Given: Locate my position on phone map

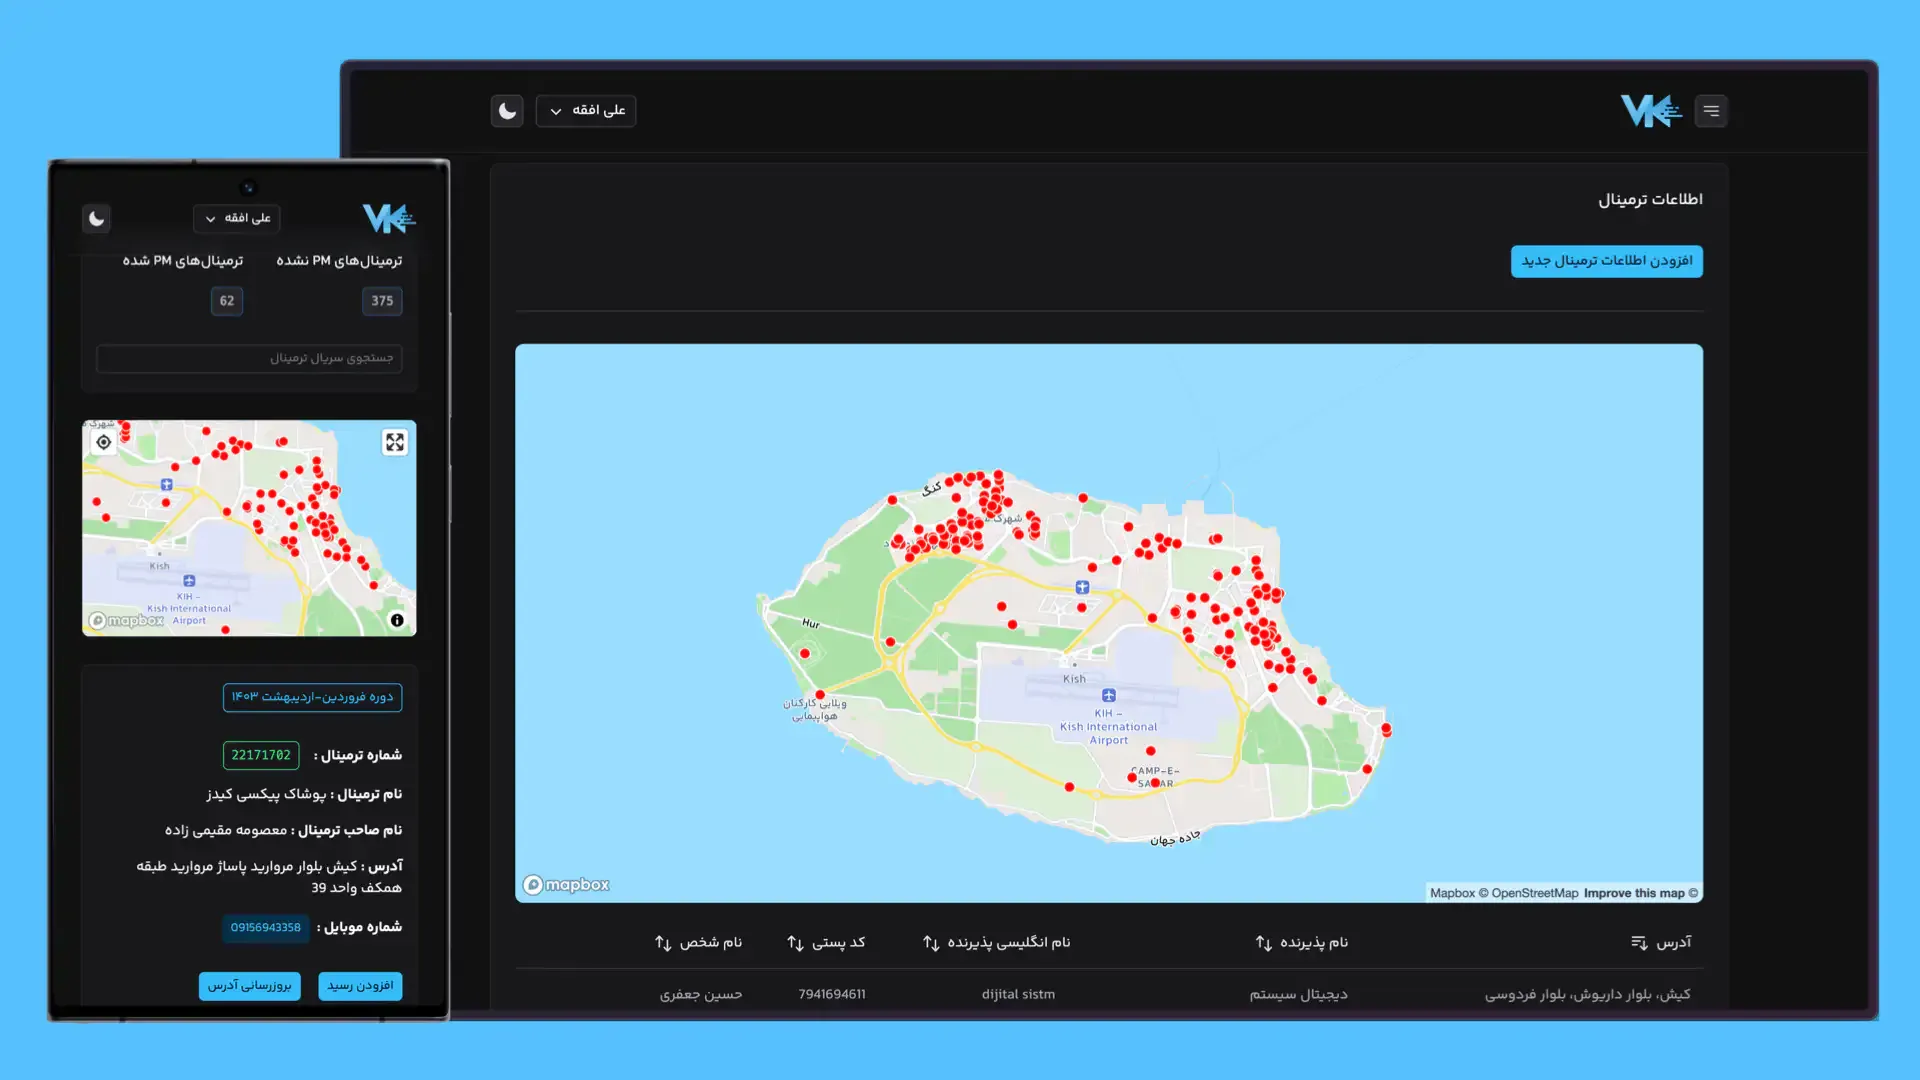Looking at the screenshot, I should tap(104, 442).
